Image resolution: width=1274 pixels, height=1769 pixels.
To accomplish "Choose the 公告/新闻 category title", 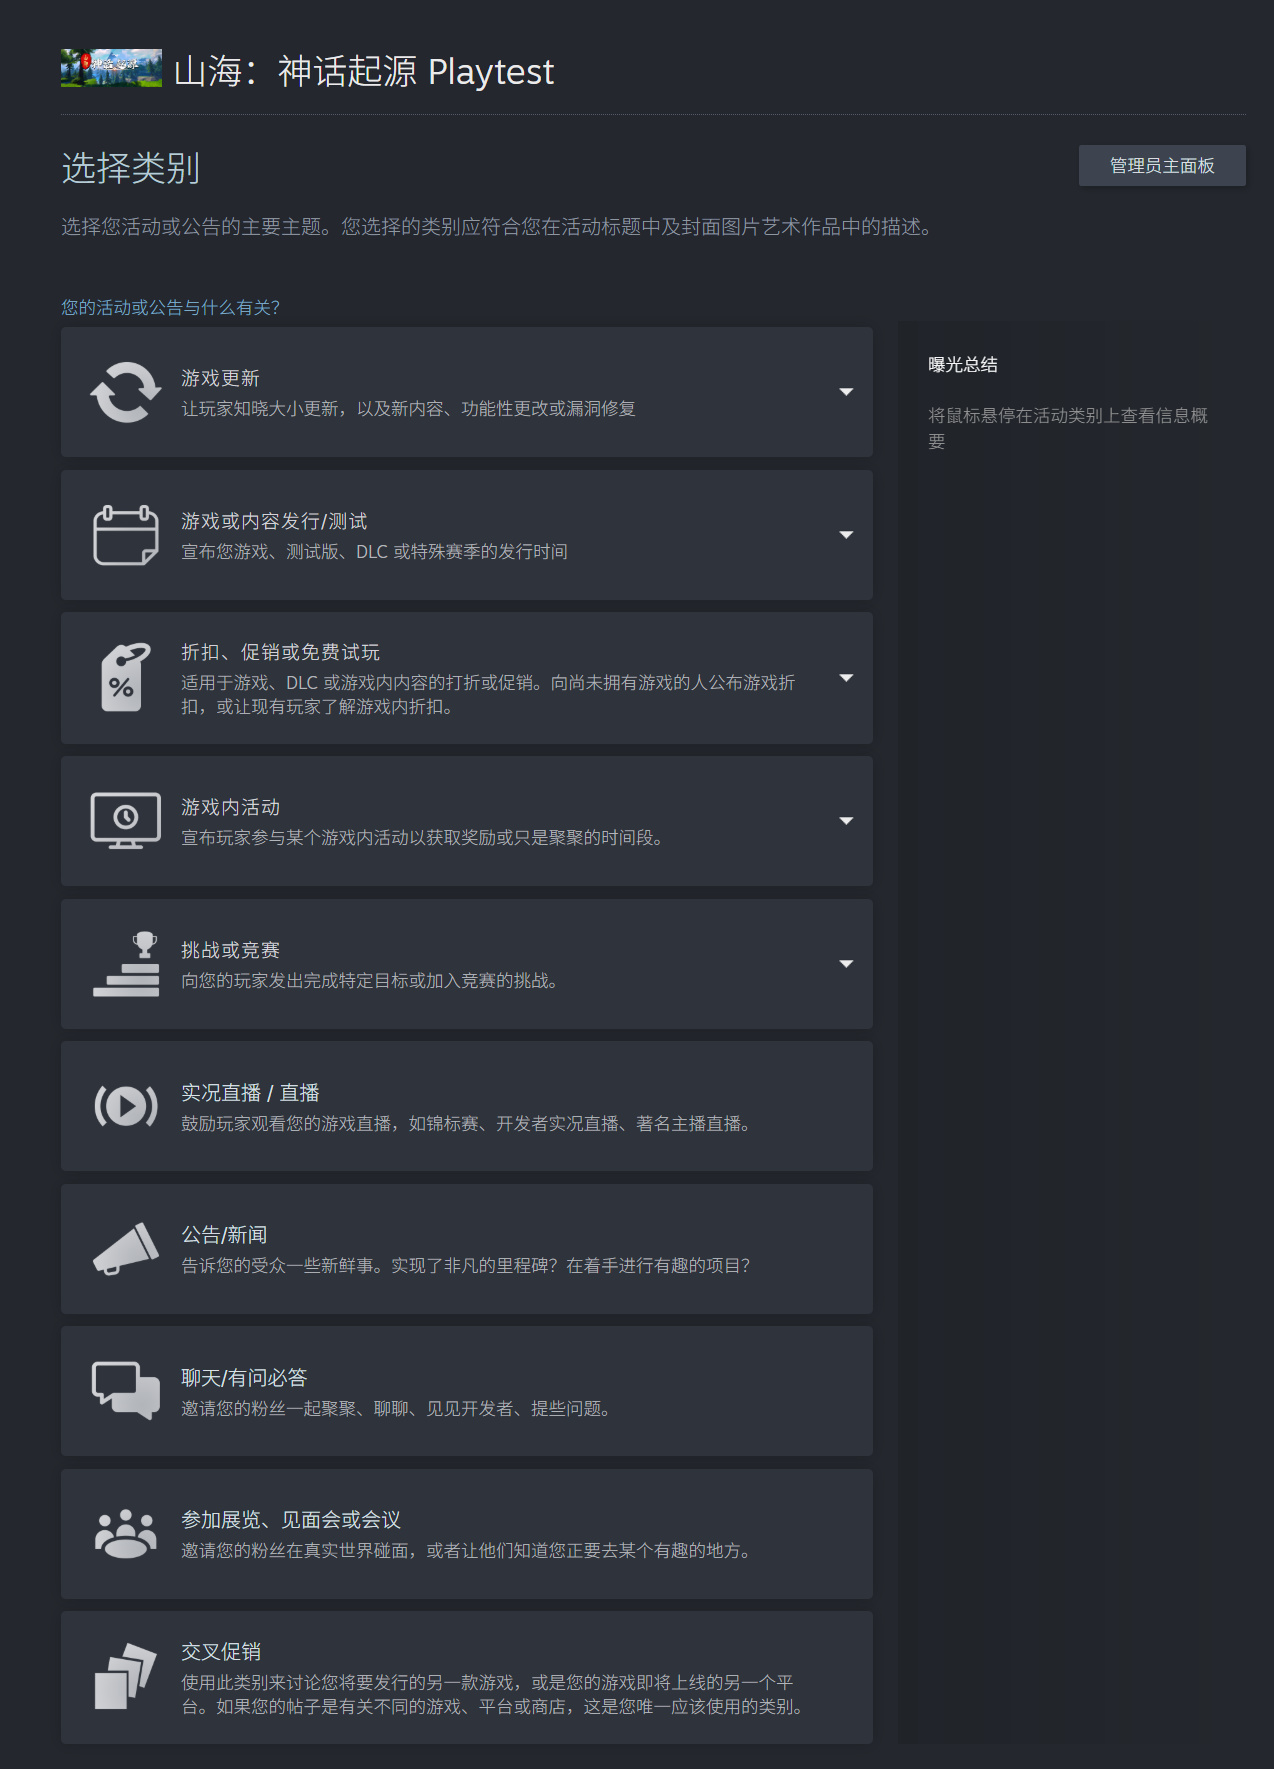I will pyautogui.click(x=224, y=1235).
